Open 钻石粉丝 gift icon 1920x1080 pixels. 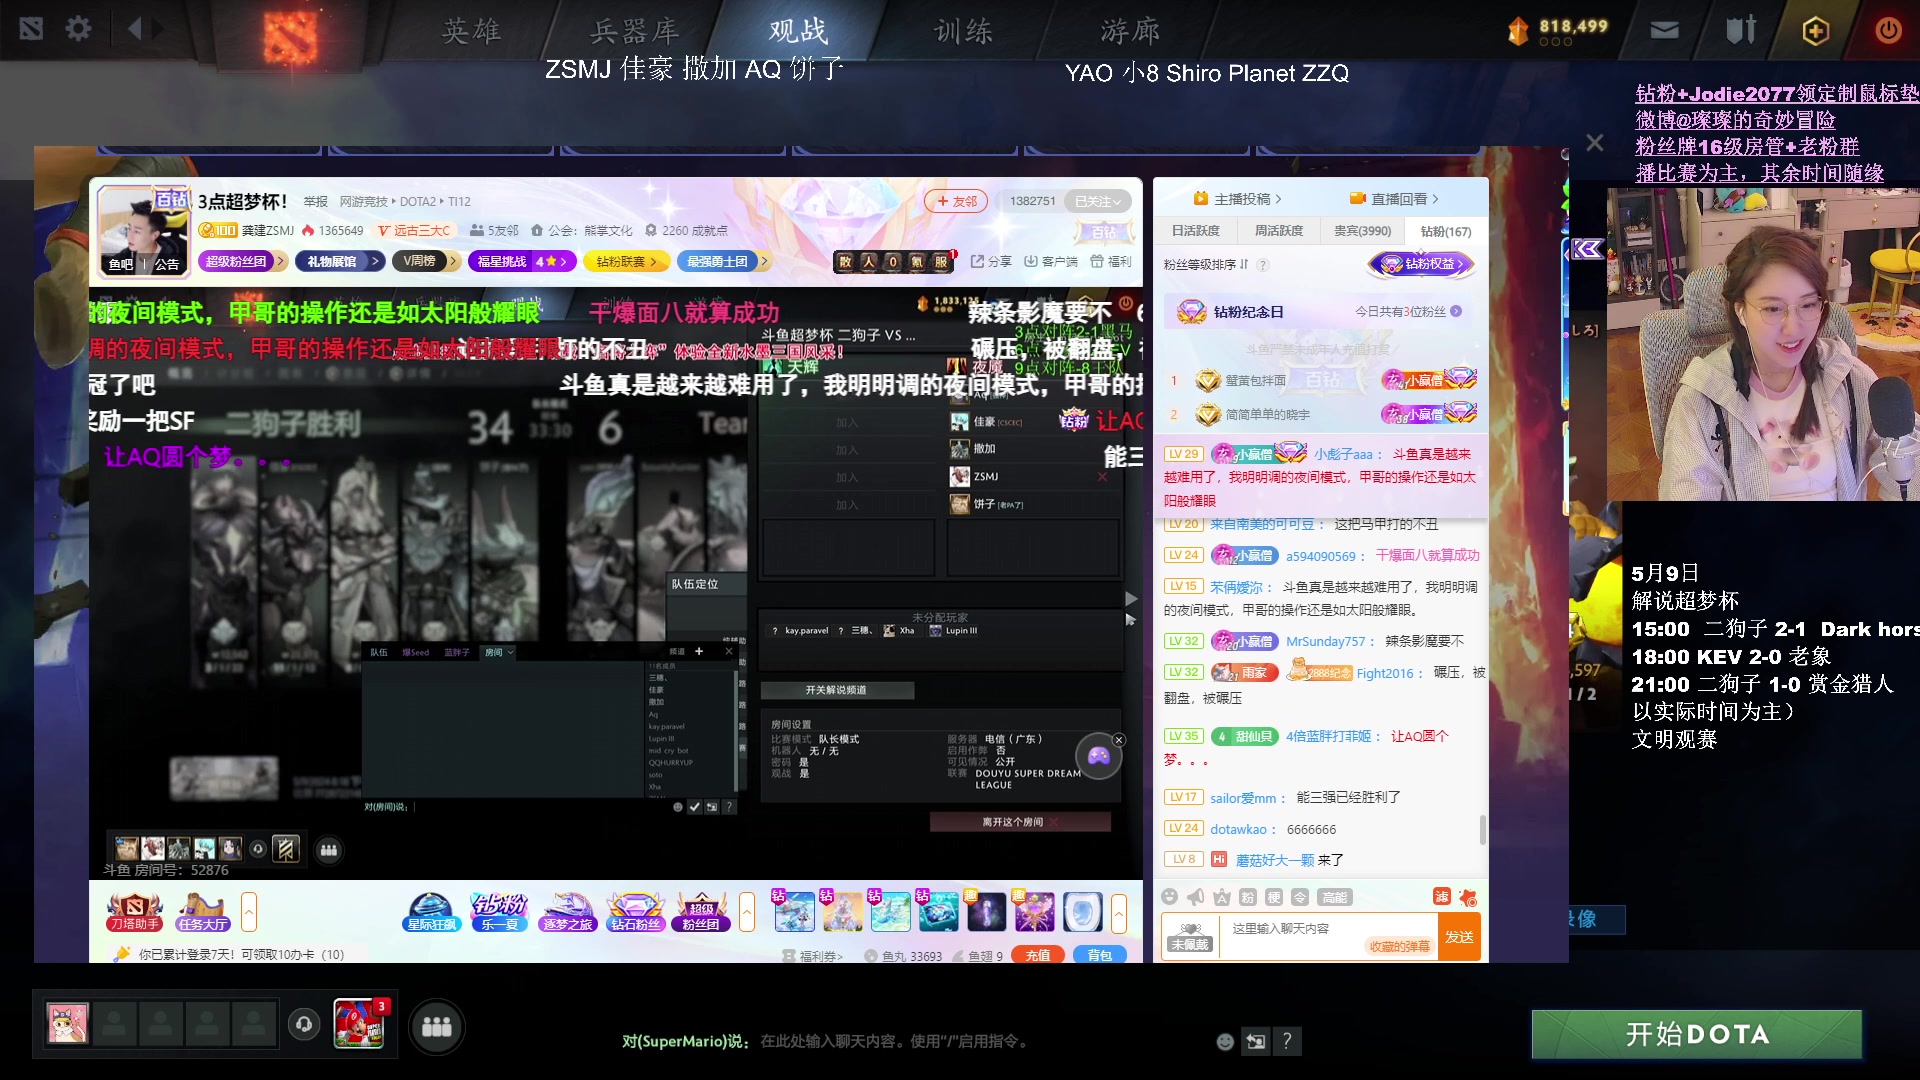point(636,912)
